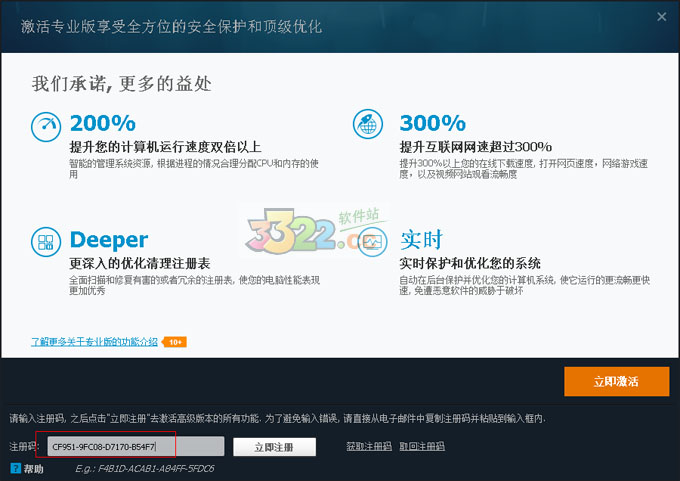Close the activation dialog with X
680x481 pixels.
[x=661, y=17]
